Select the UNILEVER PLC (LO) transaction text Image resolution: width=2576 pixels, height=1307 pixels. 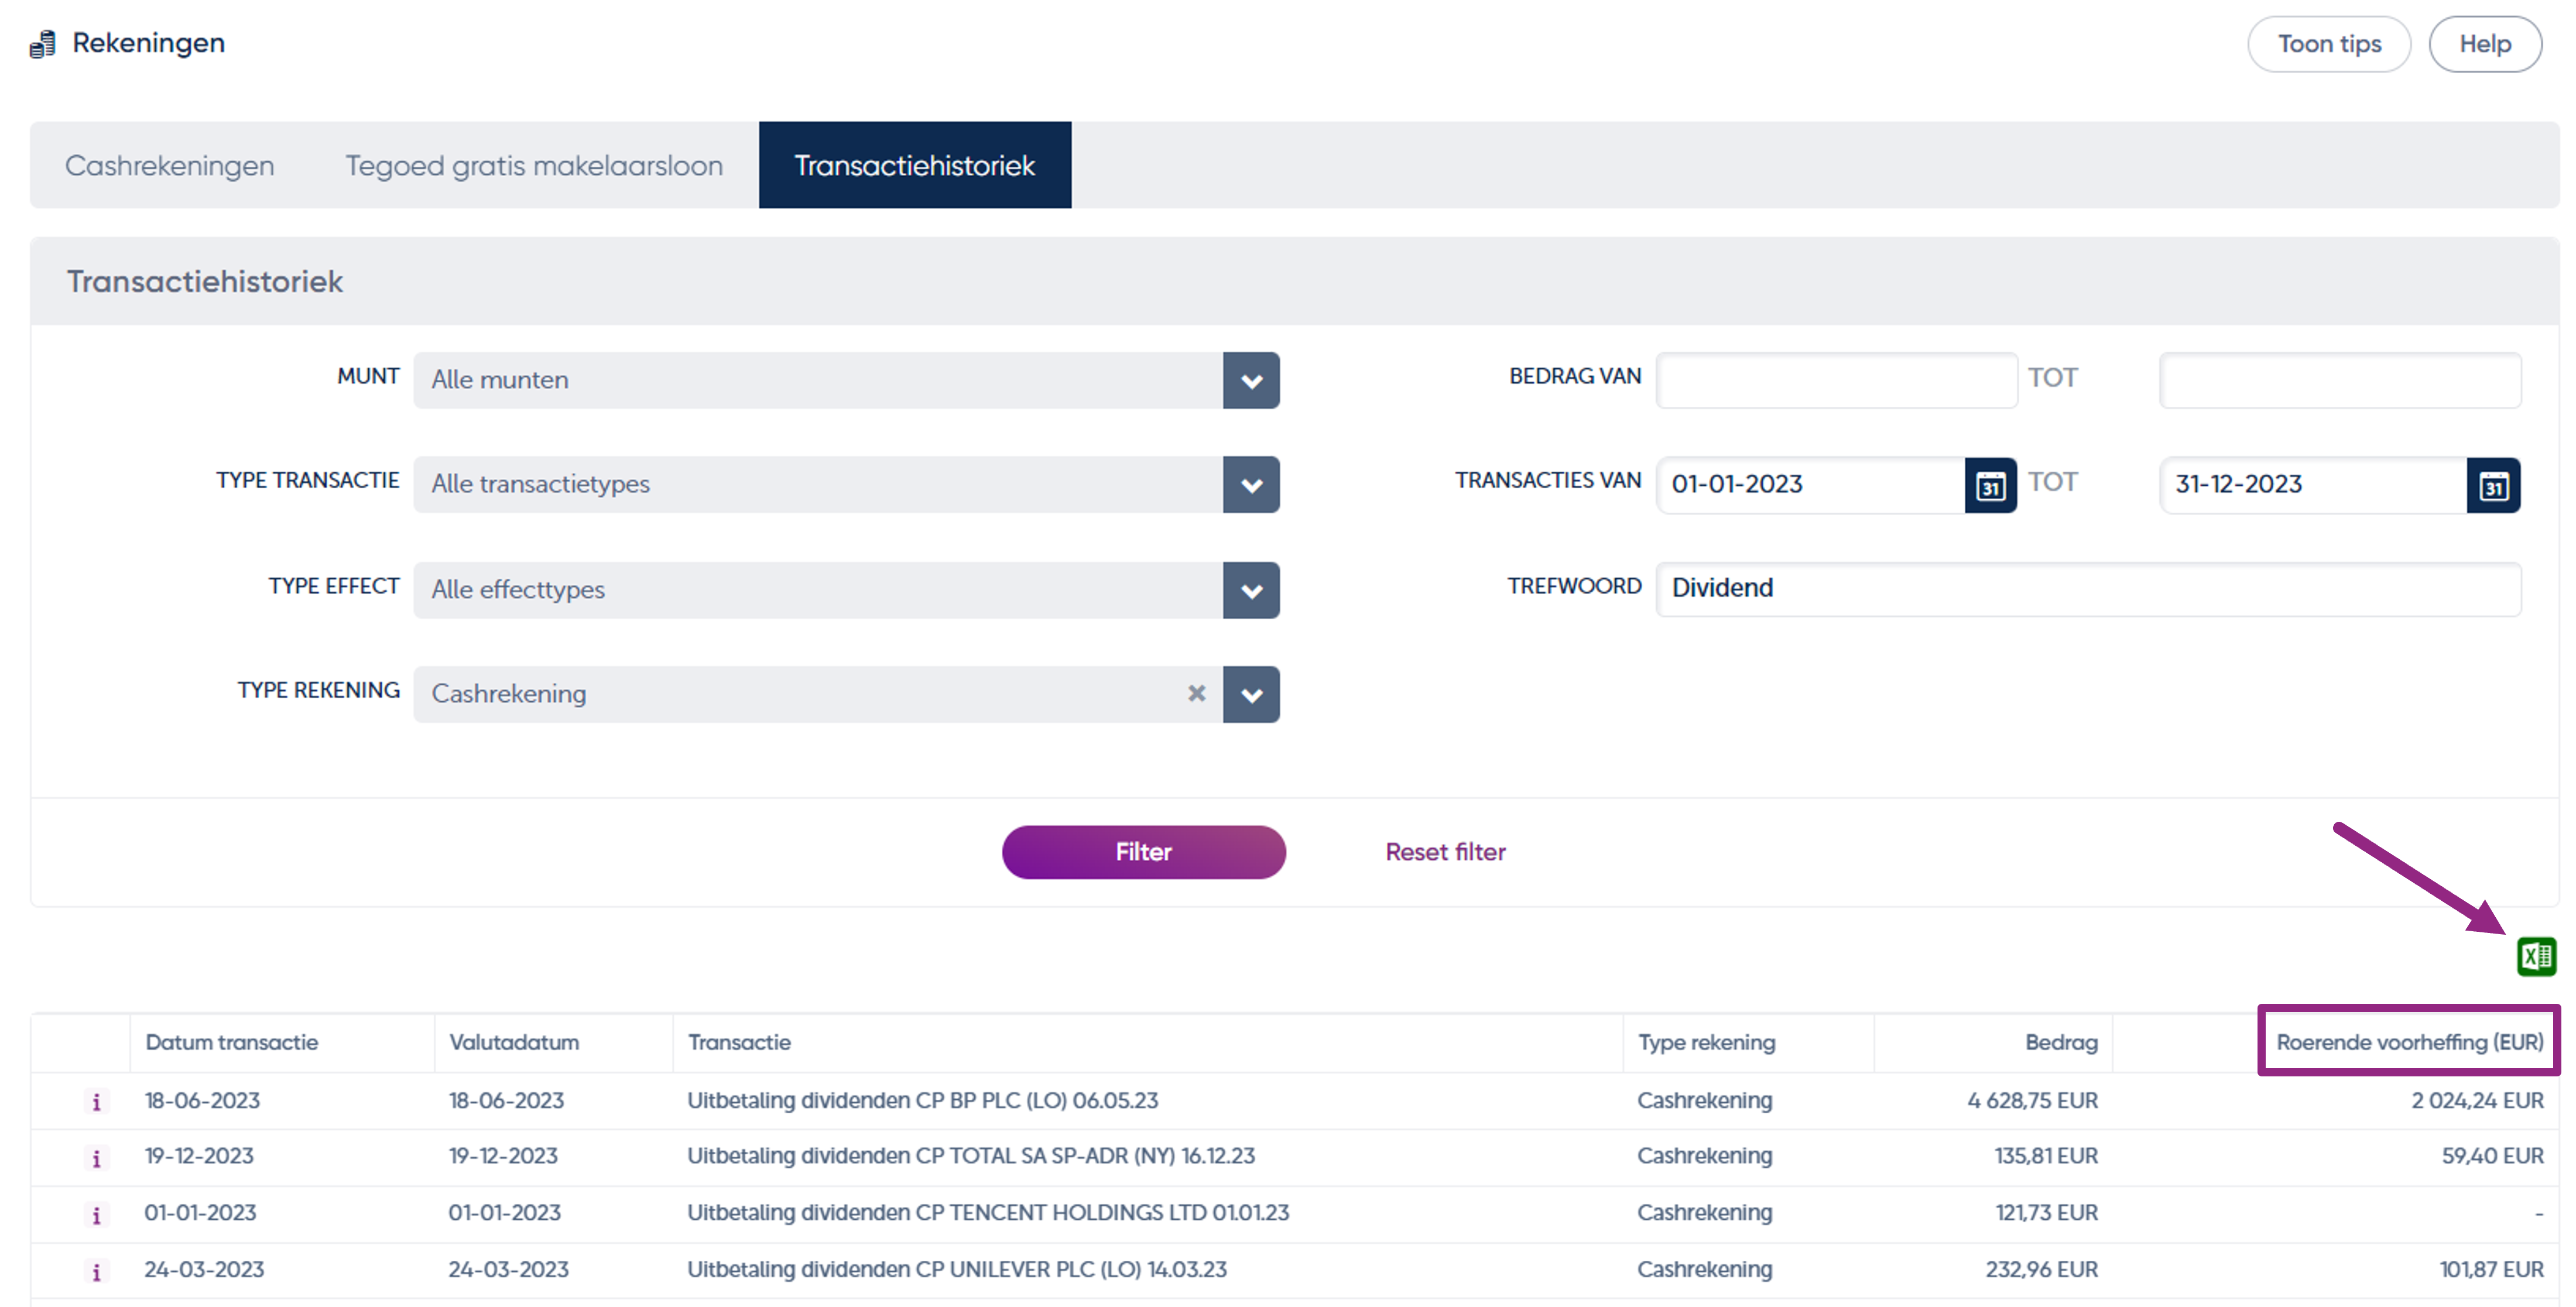(957, 1270)
